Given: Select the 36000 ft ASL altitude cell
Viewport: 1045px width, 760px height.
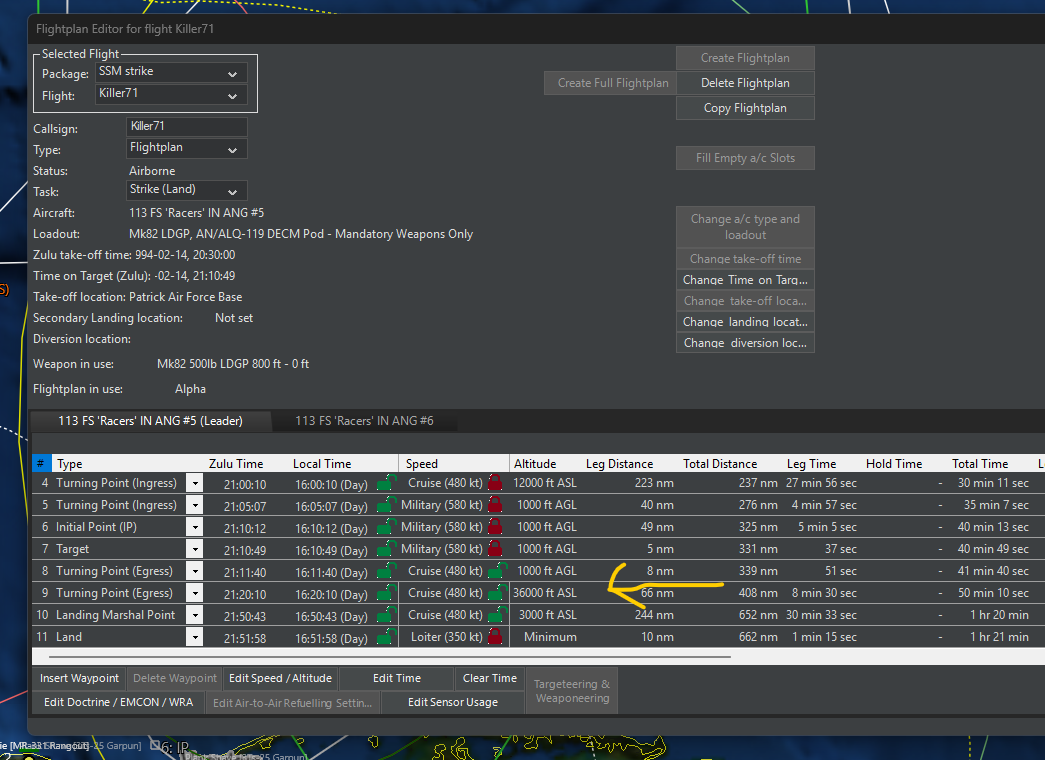Looking at the screenshot, I should pos(544,593).
